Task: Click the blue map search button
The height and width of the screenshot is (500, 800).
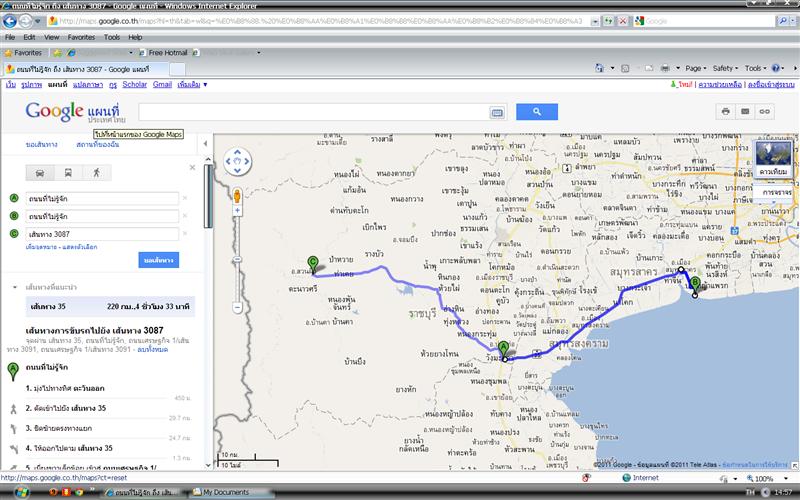Action: point(536,112)
